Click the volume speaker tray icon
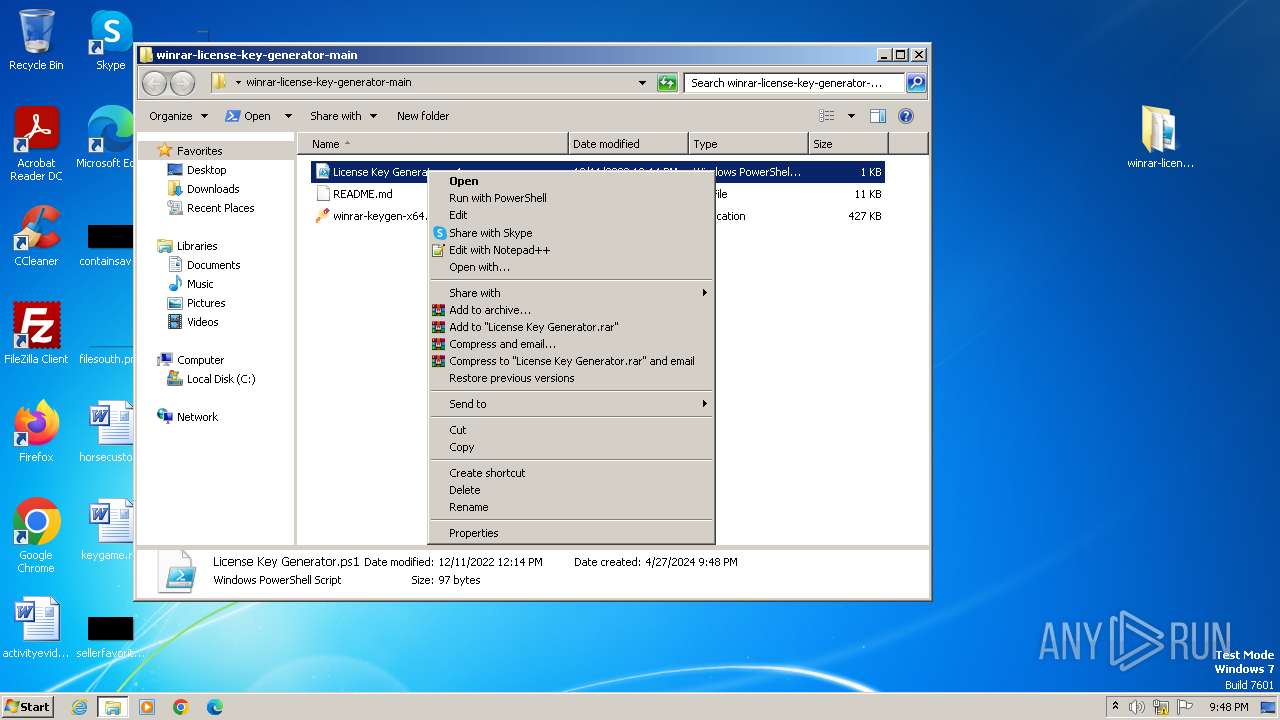1280x720 pixels. [x=1137, y=707]
